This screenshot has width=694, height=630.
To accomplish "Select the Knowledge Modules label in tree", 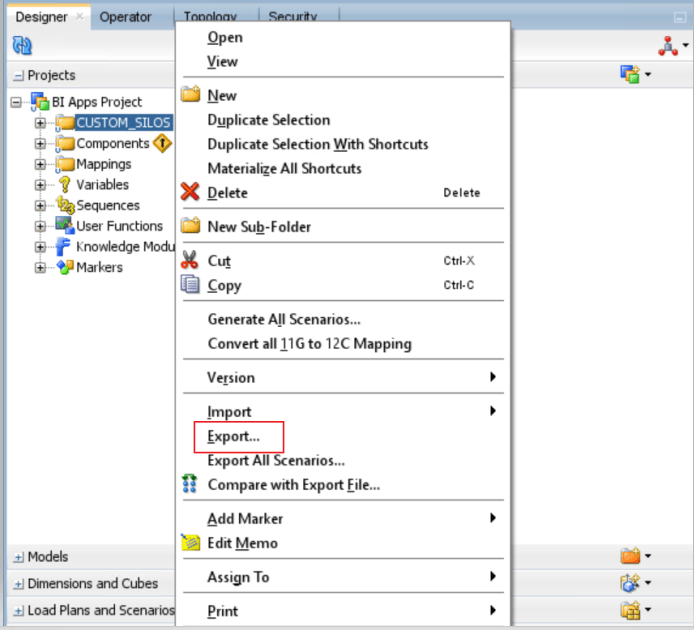I will 125,246.
